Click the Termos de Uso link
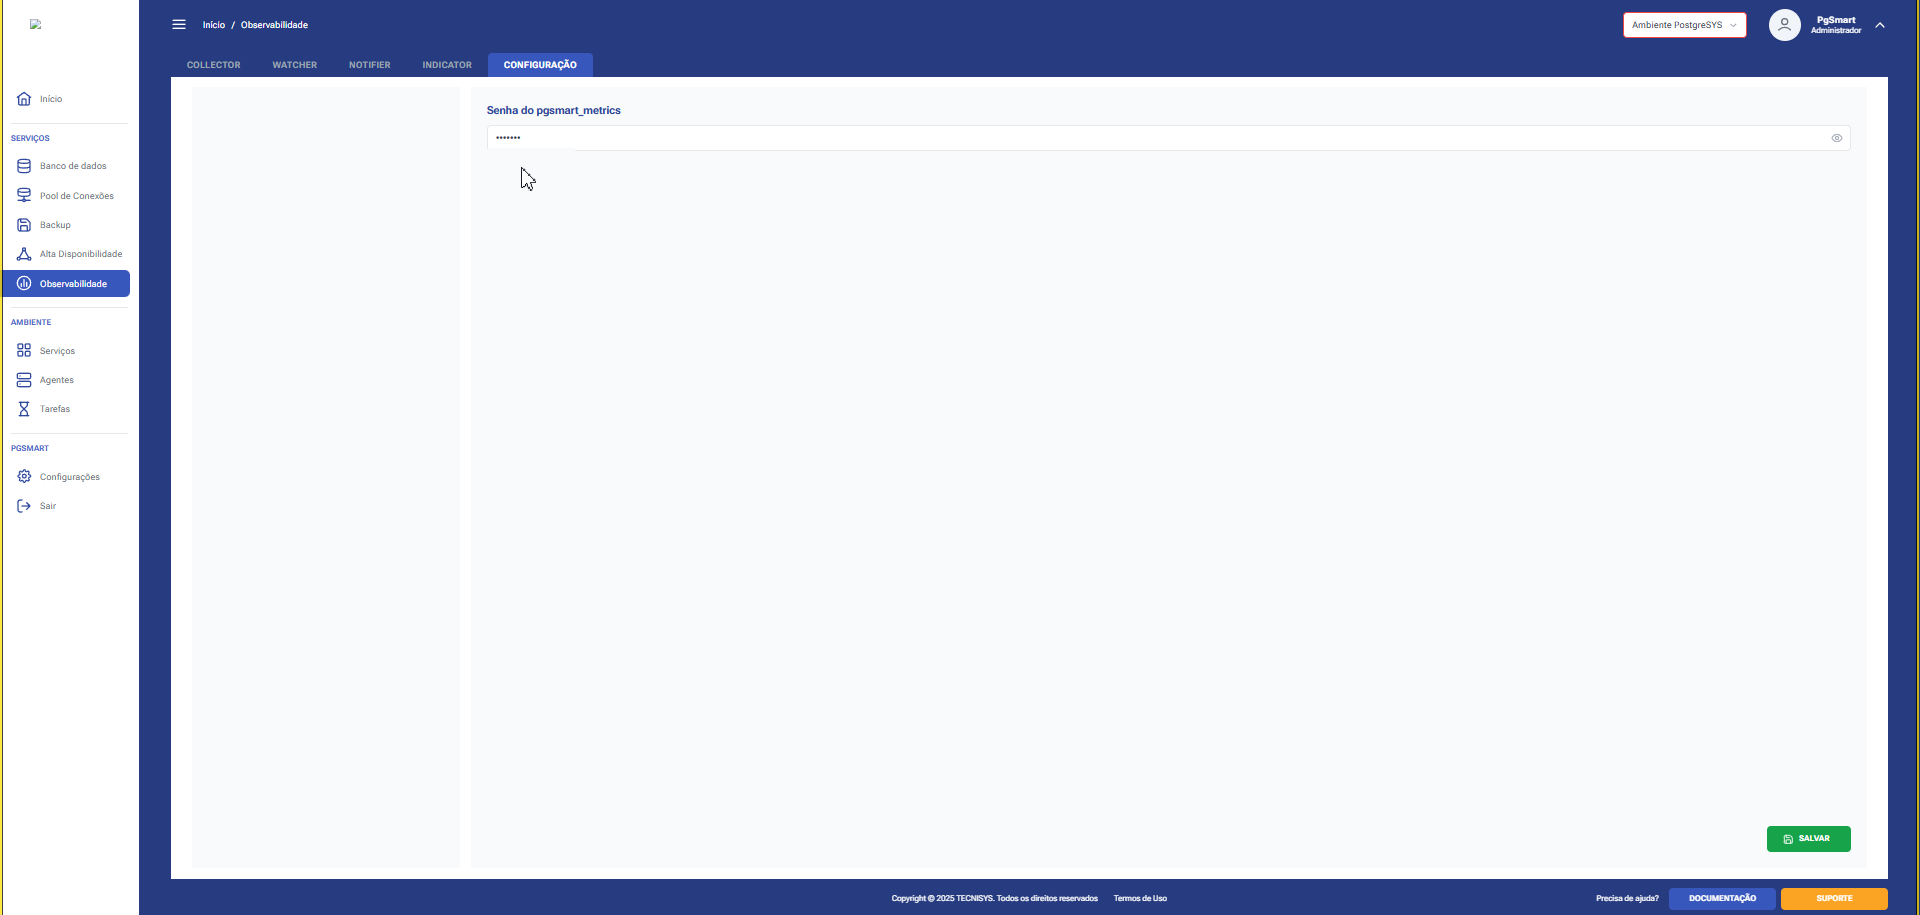 pos(1140,899)
